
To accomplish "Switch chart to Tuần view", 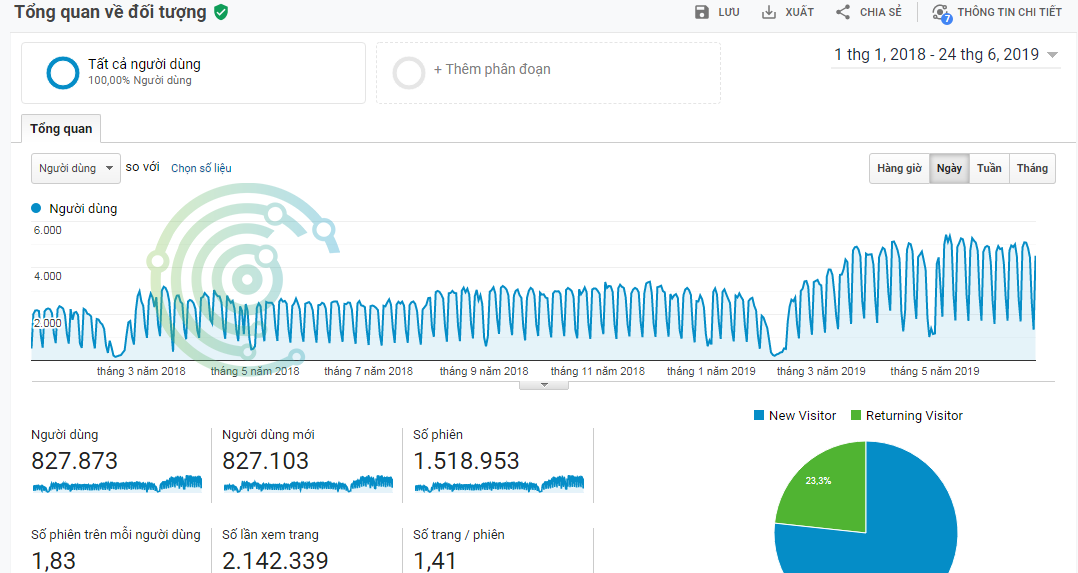I will (x=989, y=169).
